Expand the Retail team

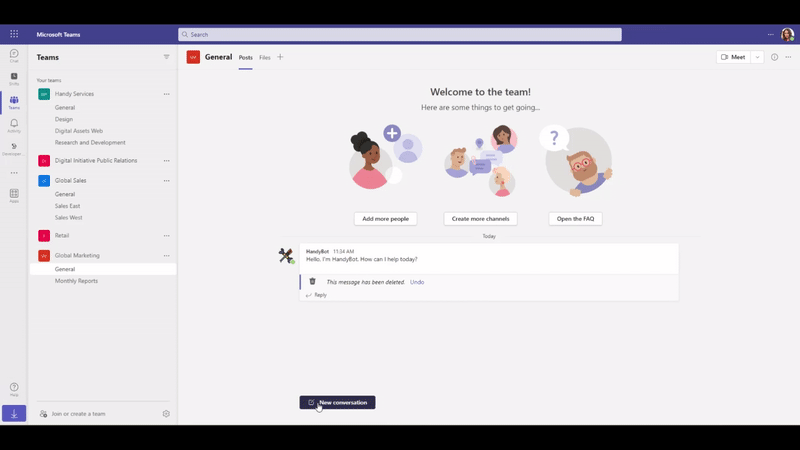tap(62, 236)
